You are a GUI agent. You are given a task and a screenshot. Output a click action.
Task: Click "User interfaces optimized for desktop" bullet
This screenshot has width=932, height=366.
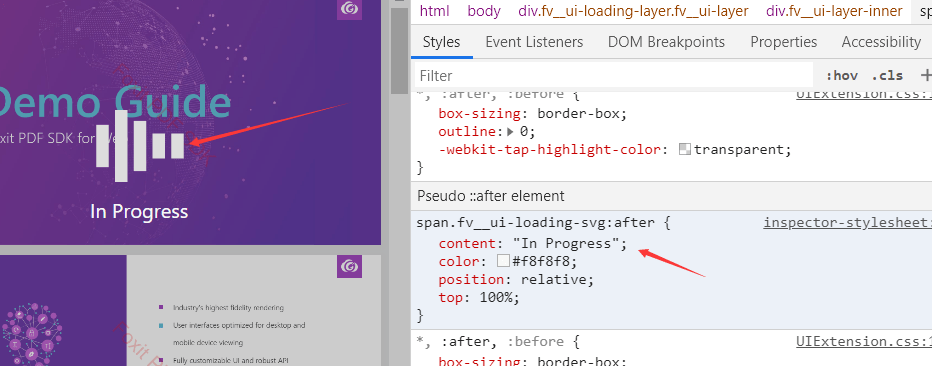pos(239,326)
